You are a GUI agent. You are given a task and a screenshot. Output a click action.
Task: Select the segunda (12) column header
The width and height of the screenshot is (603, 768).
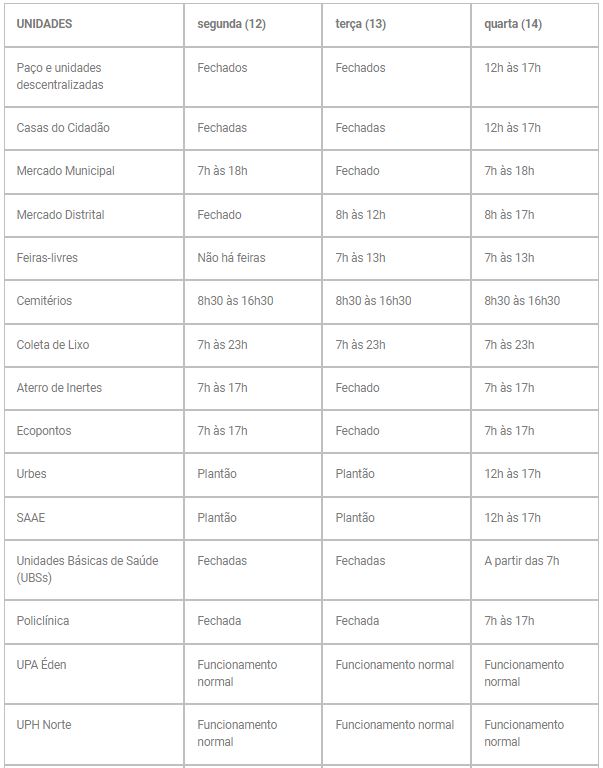(231, 24)
